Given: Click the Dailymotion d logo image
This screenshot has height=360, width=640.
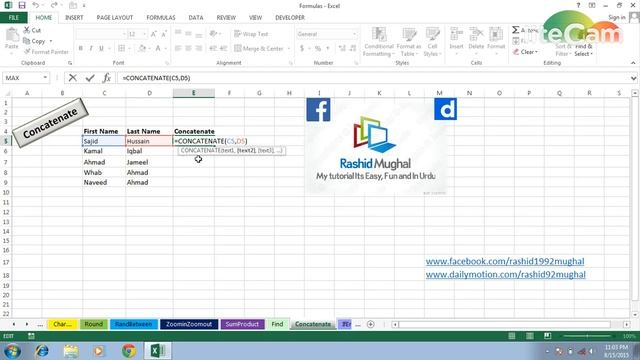Looking at the screenshot, I should pyautogui.click(x=445, y=109).
